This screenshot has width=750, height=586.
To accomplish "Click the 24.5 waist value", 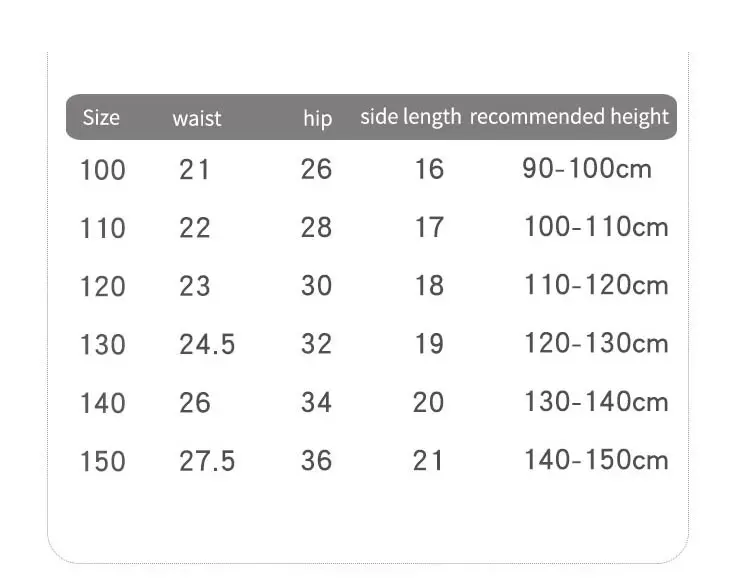I will click(x=207, y=344).
